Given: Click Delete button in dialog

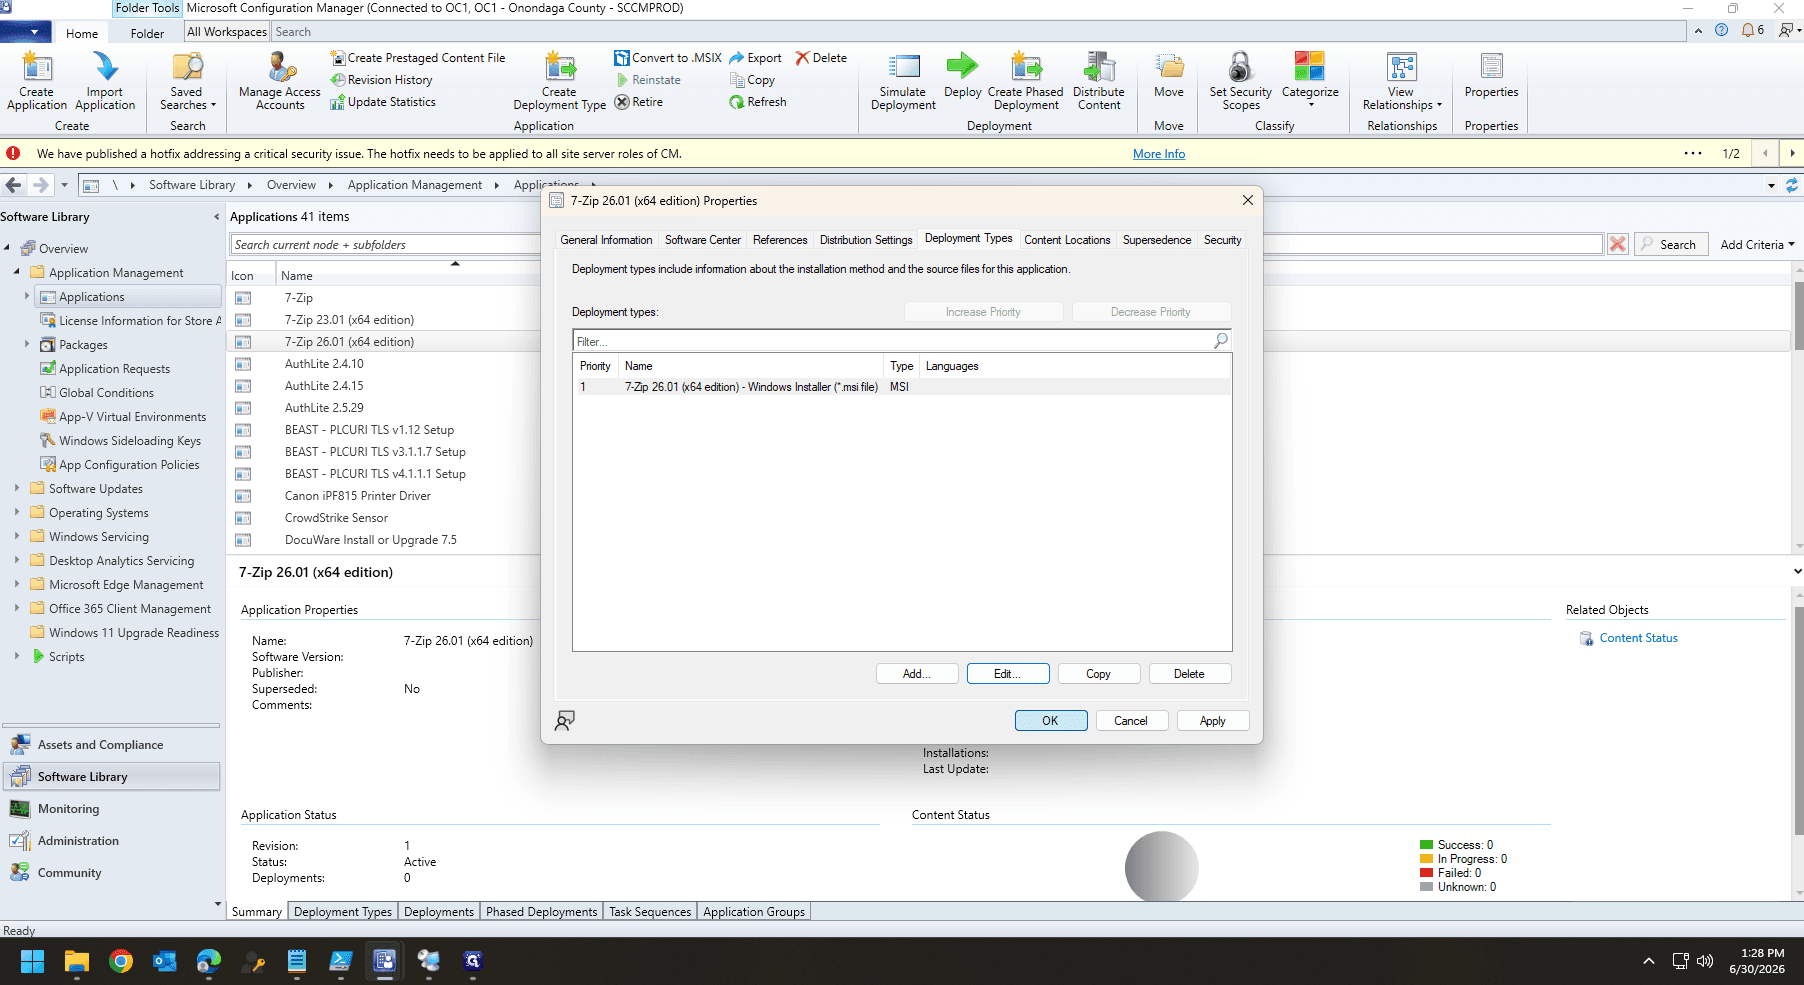Looking at the screenshot, I should tap(1189, 674).
